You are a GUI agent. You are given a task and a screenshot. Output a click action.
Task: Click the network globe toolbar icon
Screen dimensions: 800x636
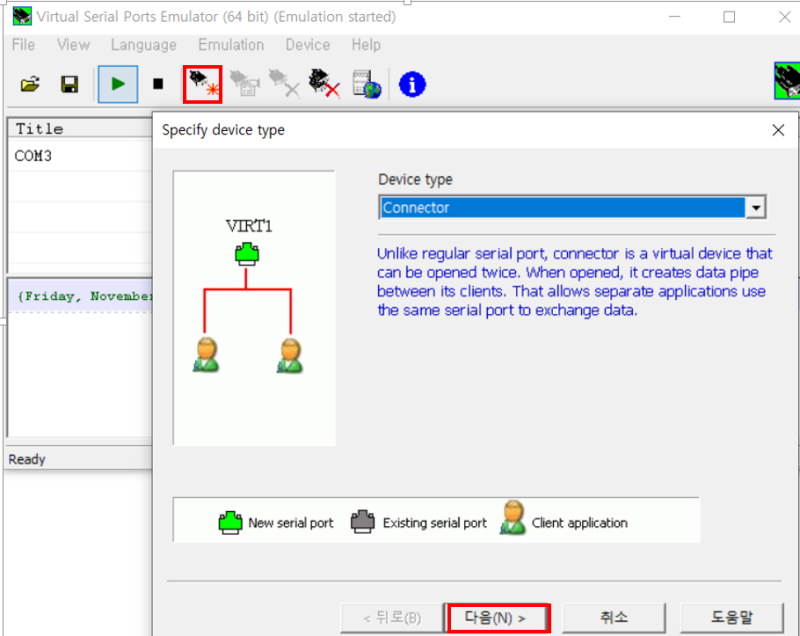[367, 84]
